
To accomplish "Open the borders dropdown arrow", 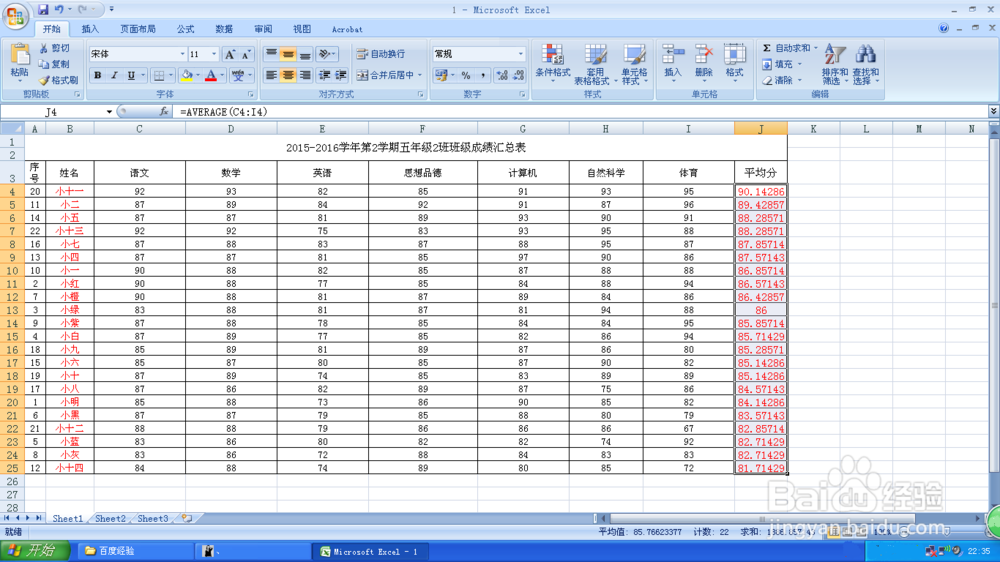I will [170, 75].
